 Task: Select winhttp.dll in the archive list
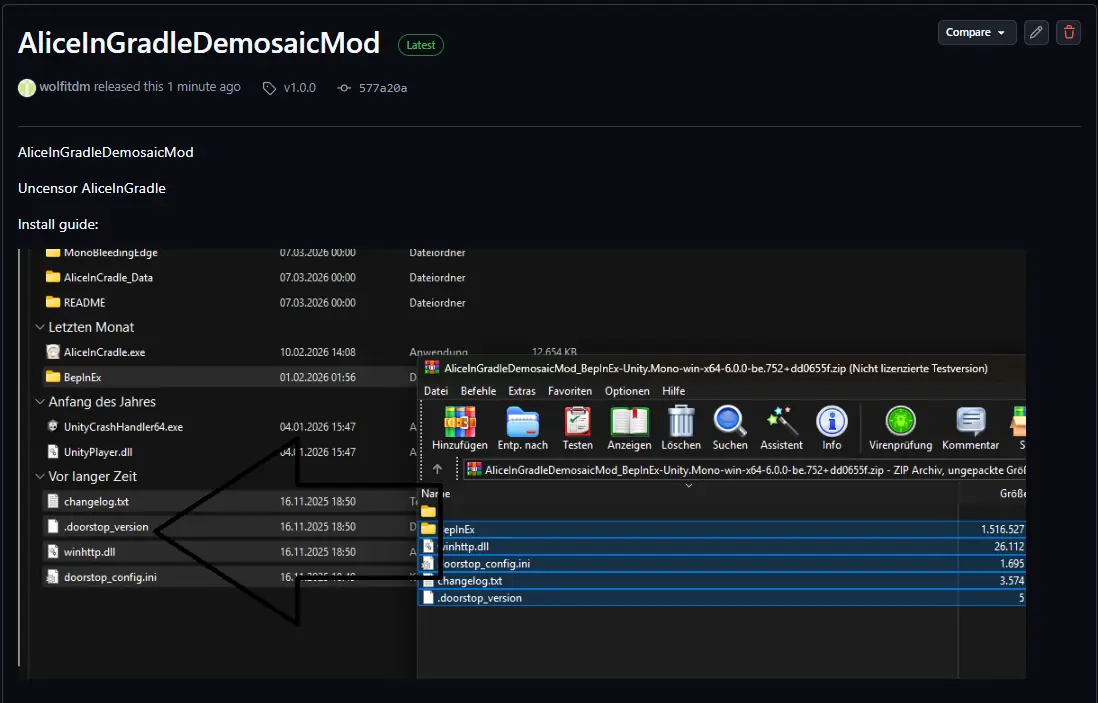pos(721,546)
